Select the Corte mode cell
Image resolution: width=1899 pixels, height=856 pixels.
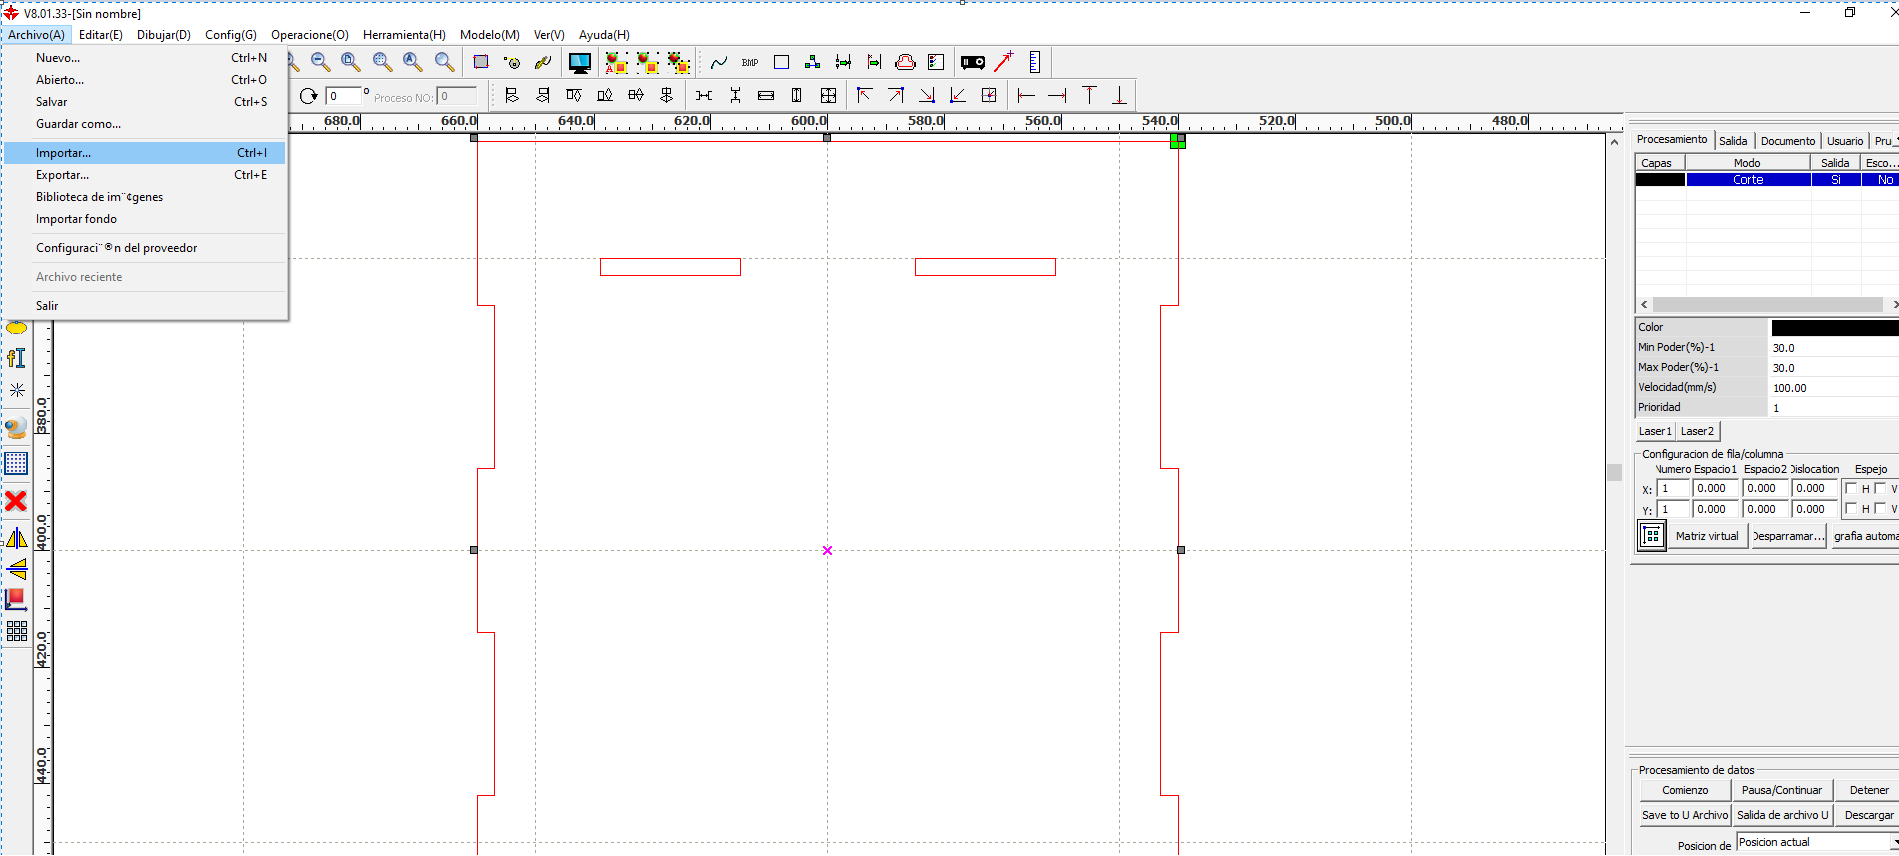pyautogui.click(x=1748, y=180)
